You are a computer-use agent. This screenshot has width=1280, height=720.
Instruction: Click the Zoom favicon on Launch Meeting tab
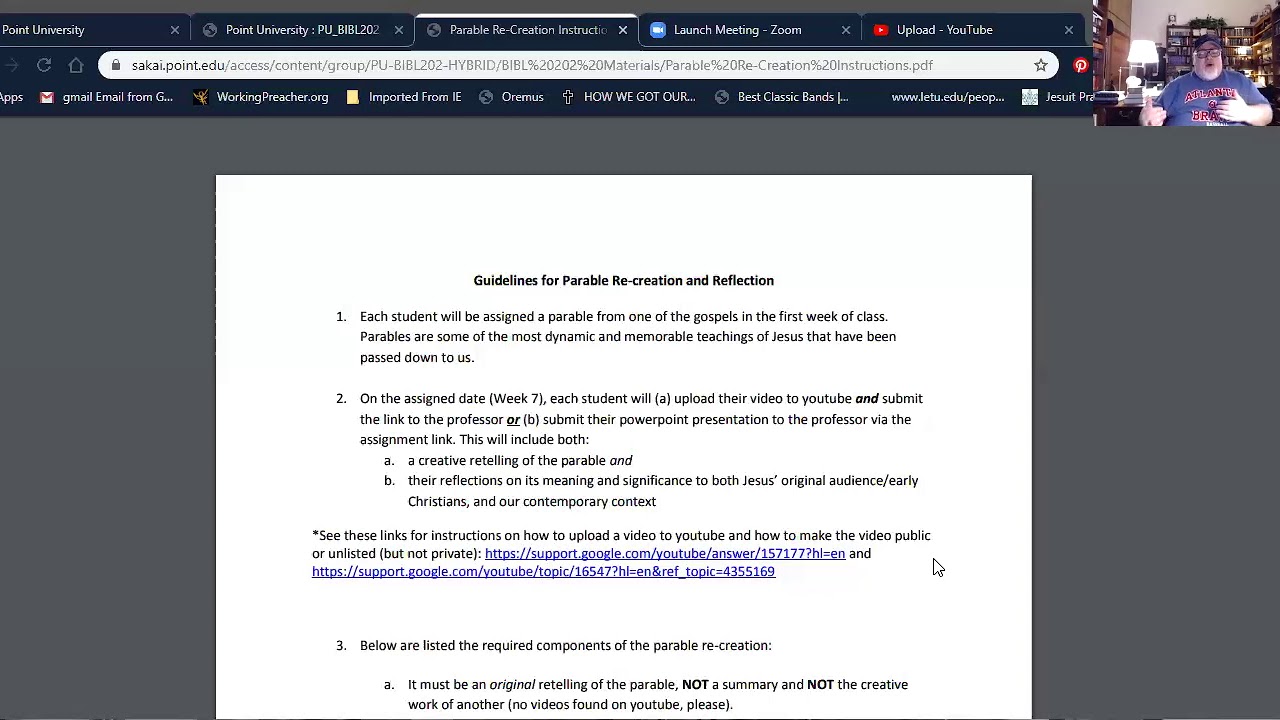coord(658,30)
